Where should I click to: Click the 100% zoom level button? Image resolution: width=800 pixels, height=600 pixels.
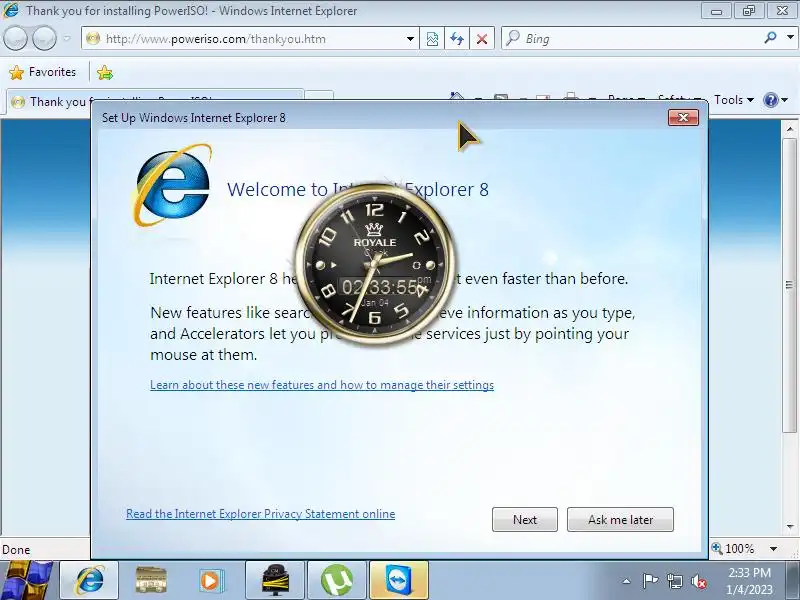pos(733,549)
